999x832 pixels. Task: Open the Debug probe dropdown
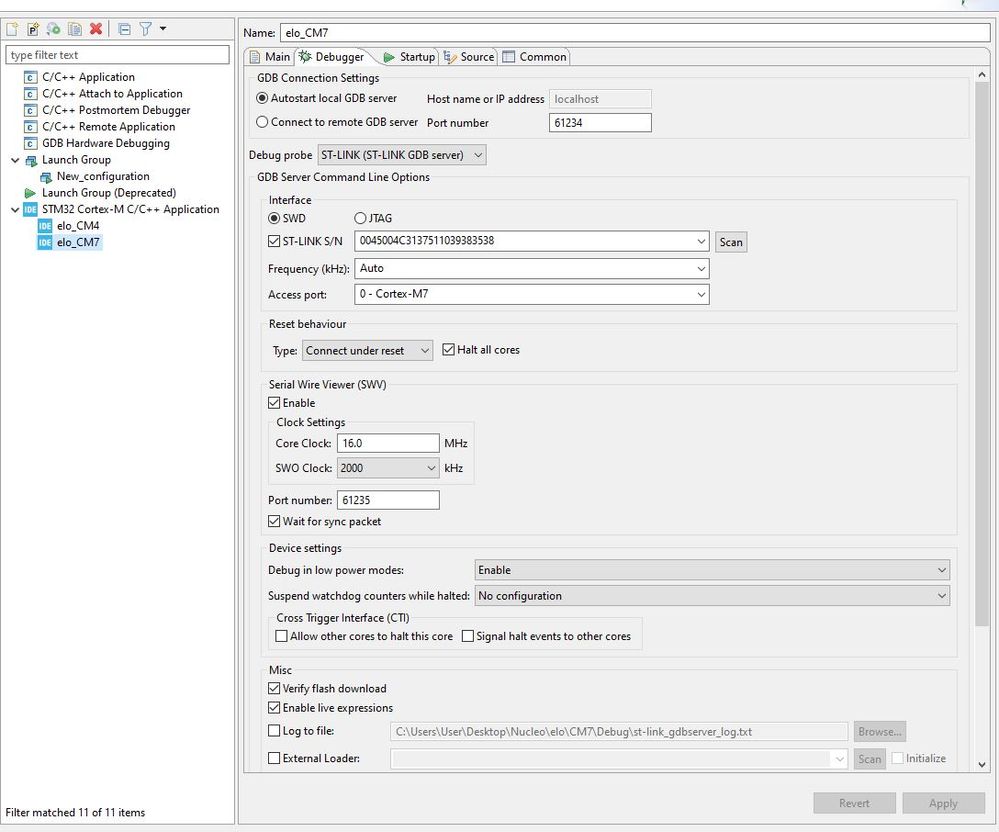coord(402,155)
